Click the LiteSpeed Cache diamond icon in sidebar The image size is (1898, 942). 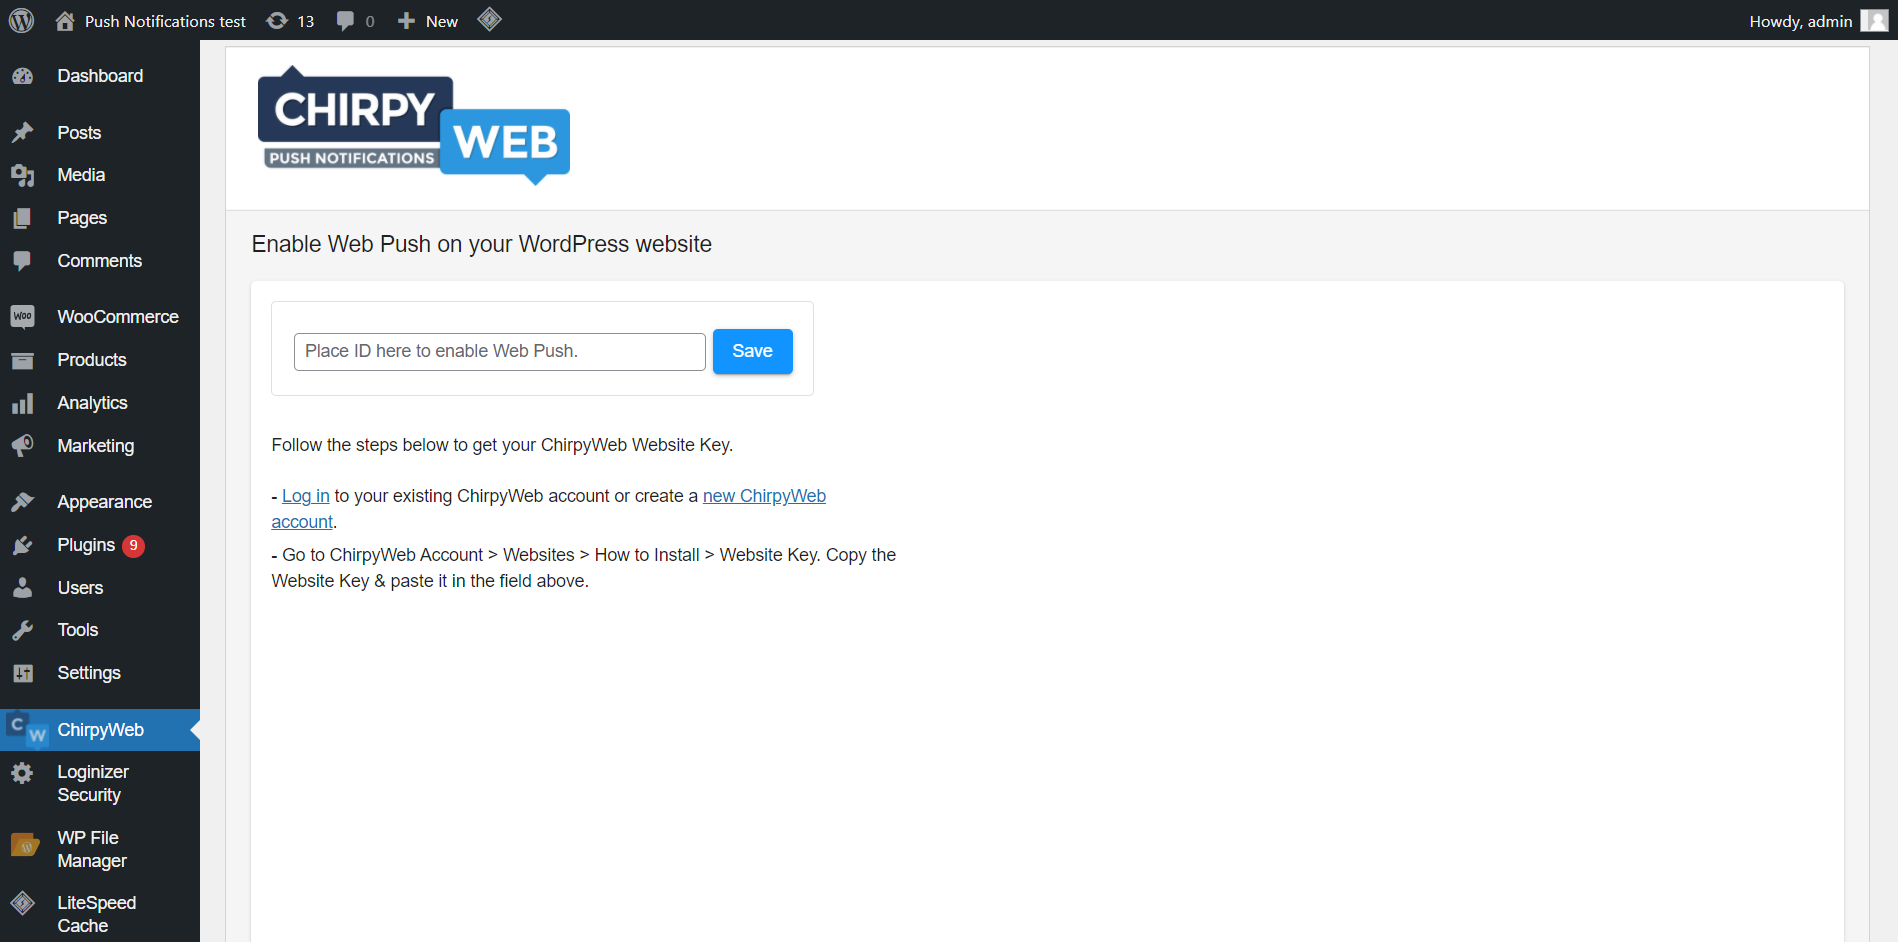tap(22, 903)
